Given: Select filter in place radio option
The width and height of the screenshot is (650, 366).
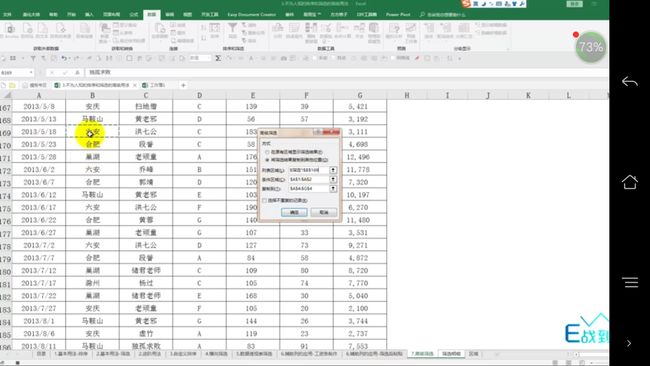Looking at the screenshot, I should tap(267, 152).
